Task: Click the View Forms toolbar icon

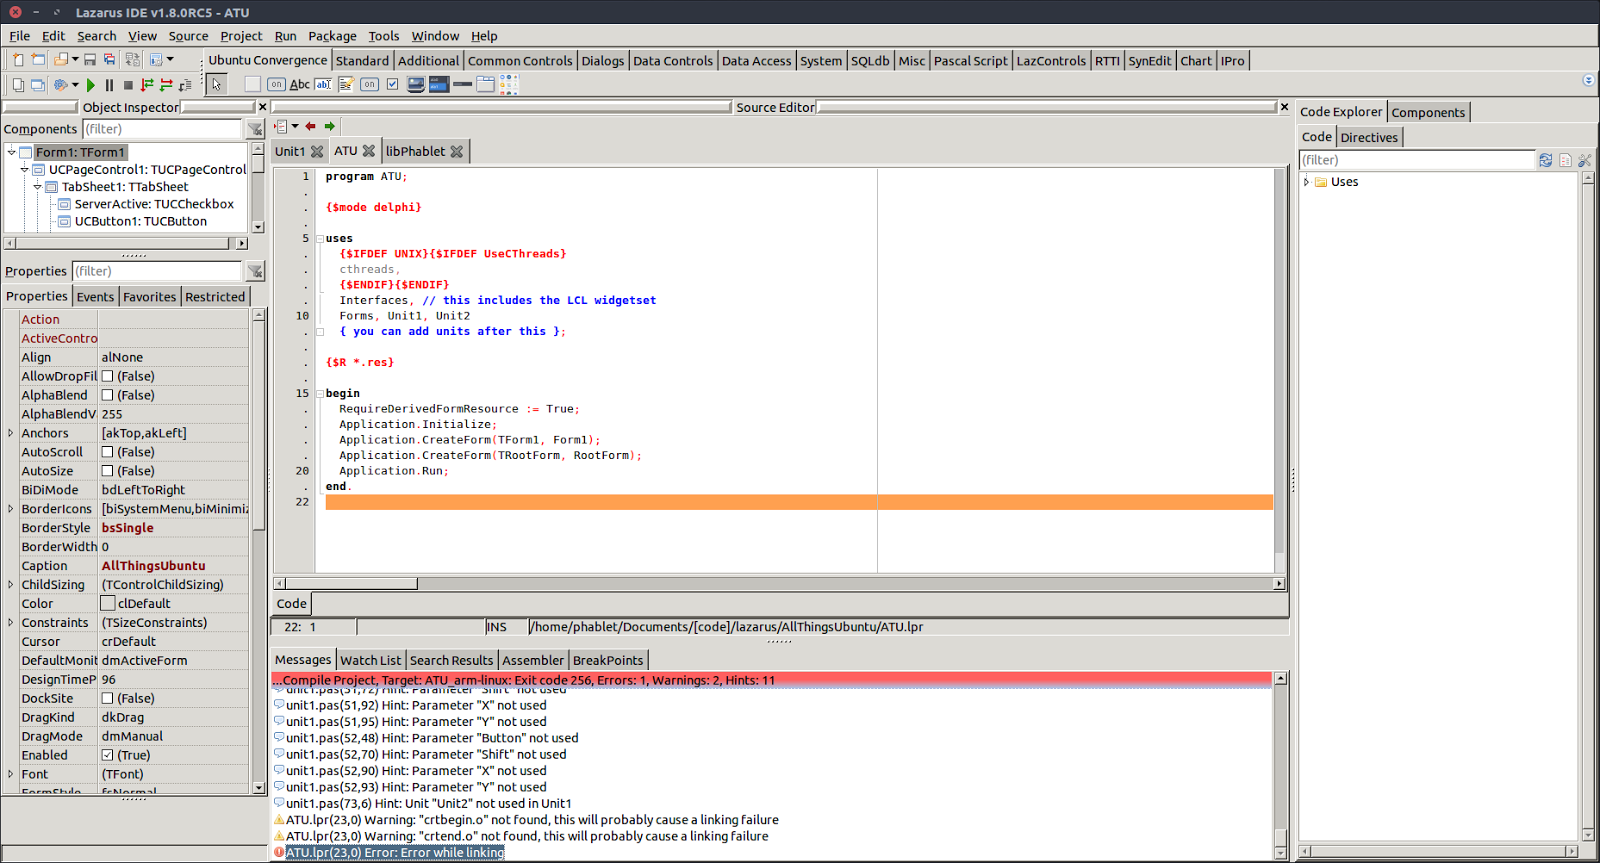Action: tap(38, 85)
